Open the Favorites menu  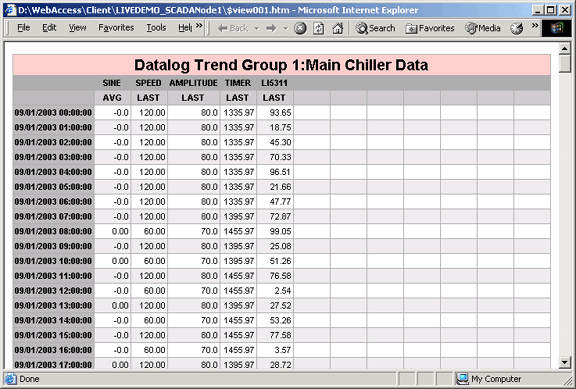coord(116,28)
